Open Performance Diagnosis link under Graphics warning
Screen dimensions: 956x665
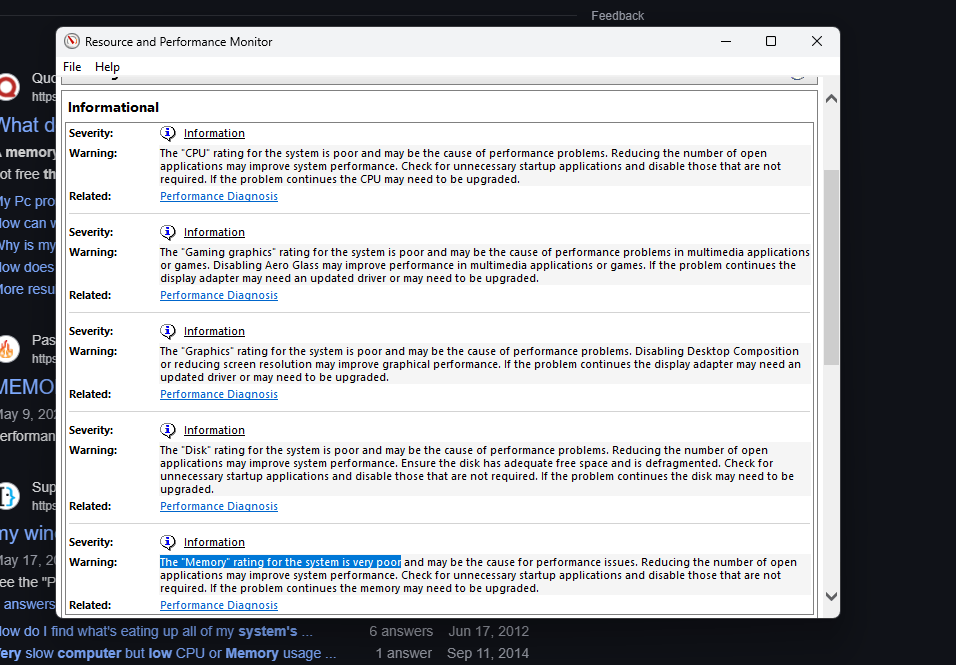(x=219, y=394)
